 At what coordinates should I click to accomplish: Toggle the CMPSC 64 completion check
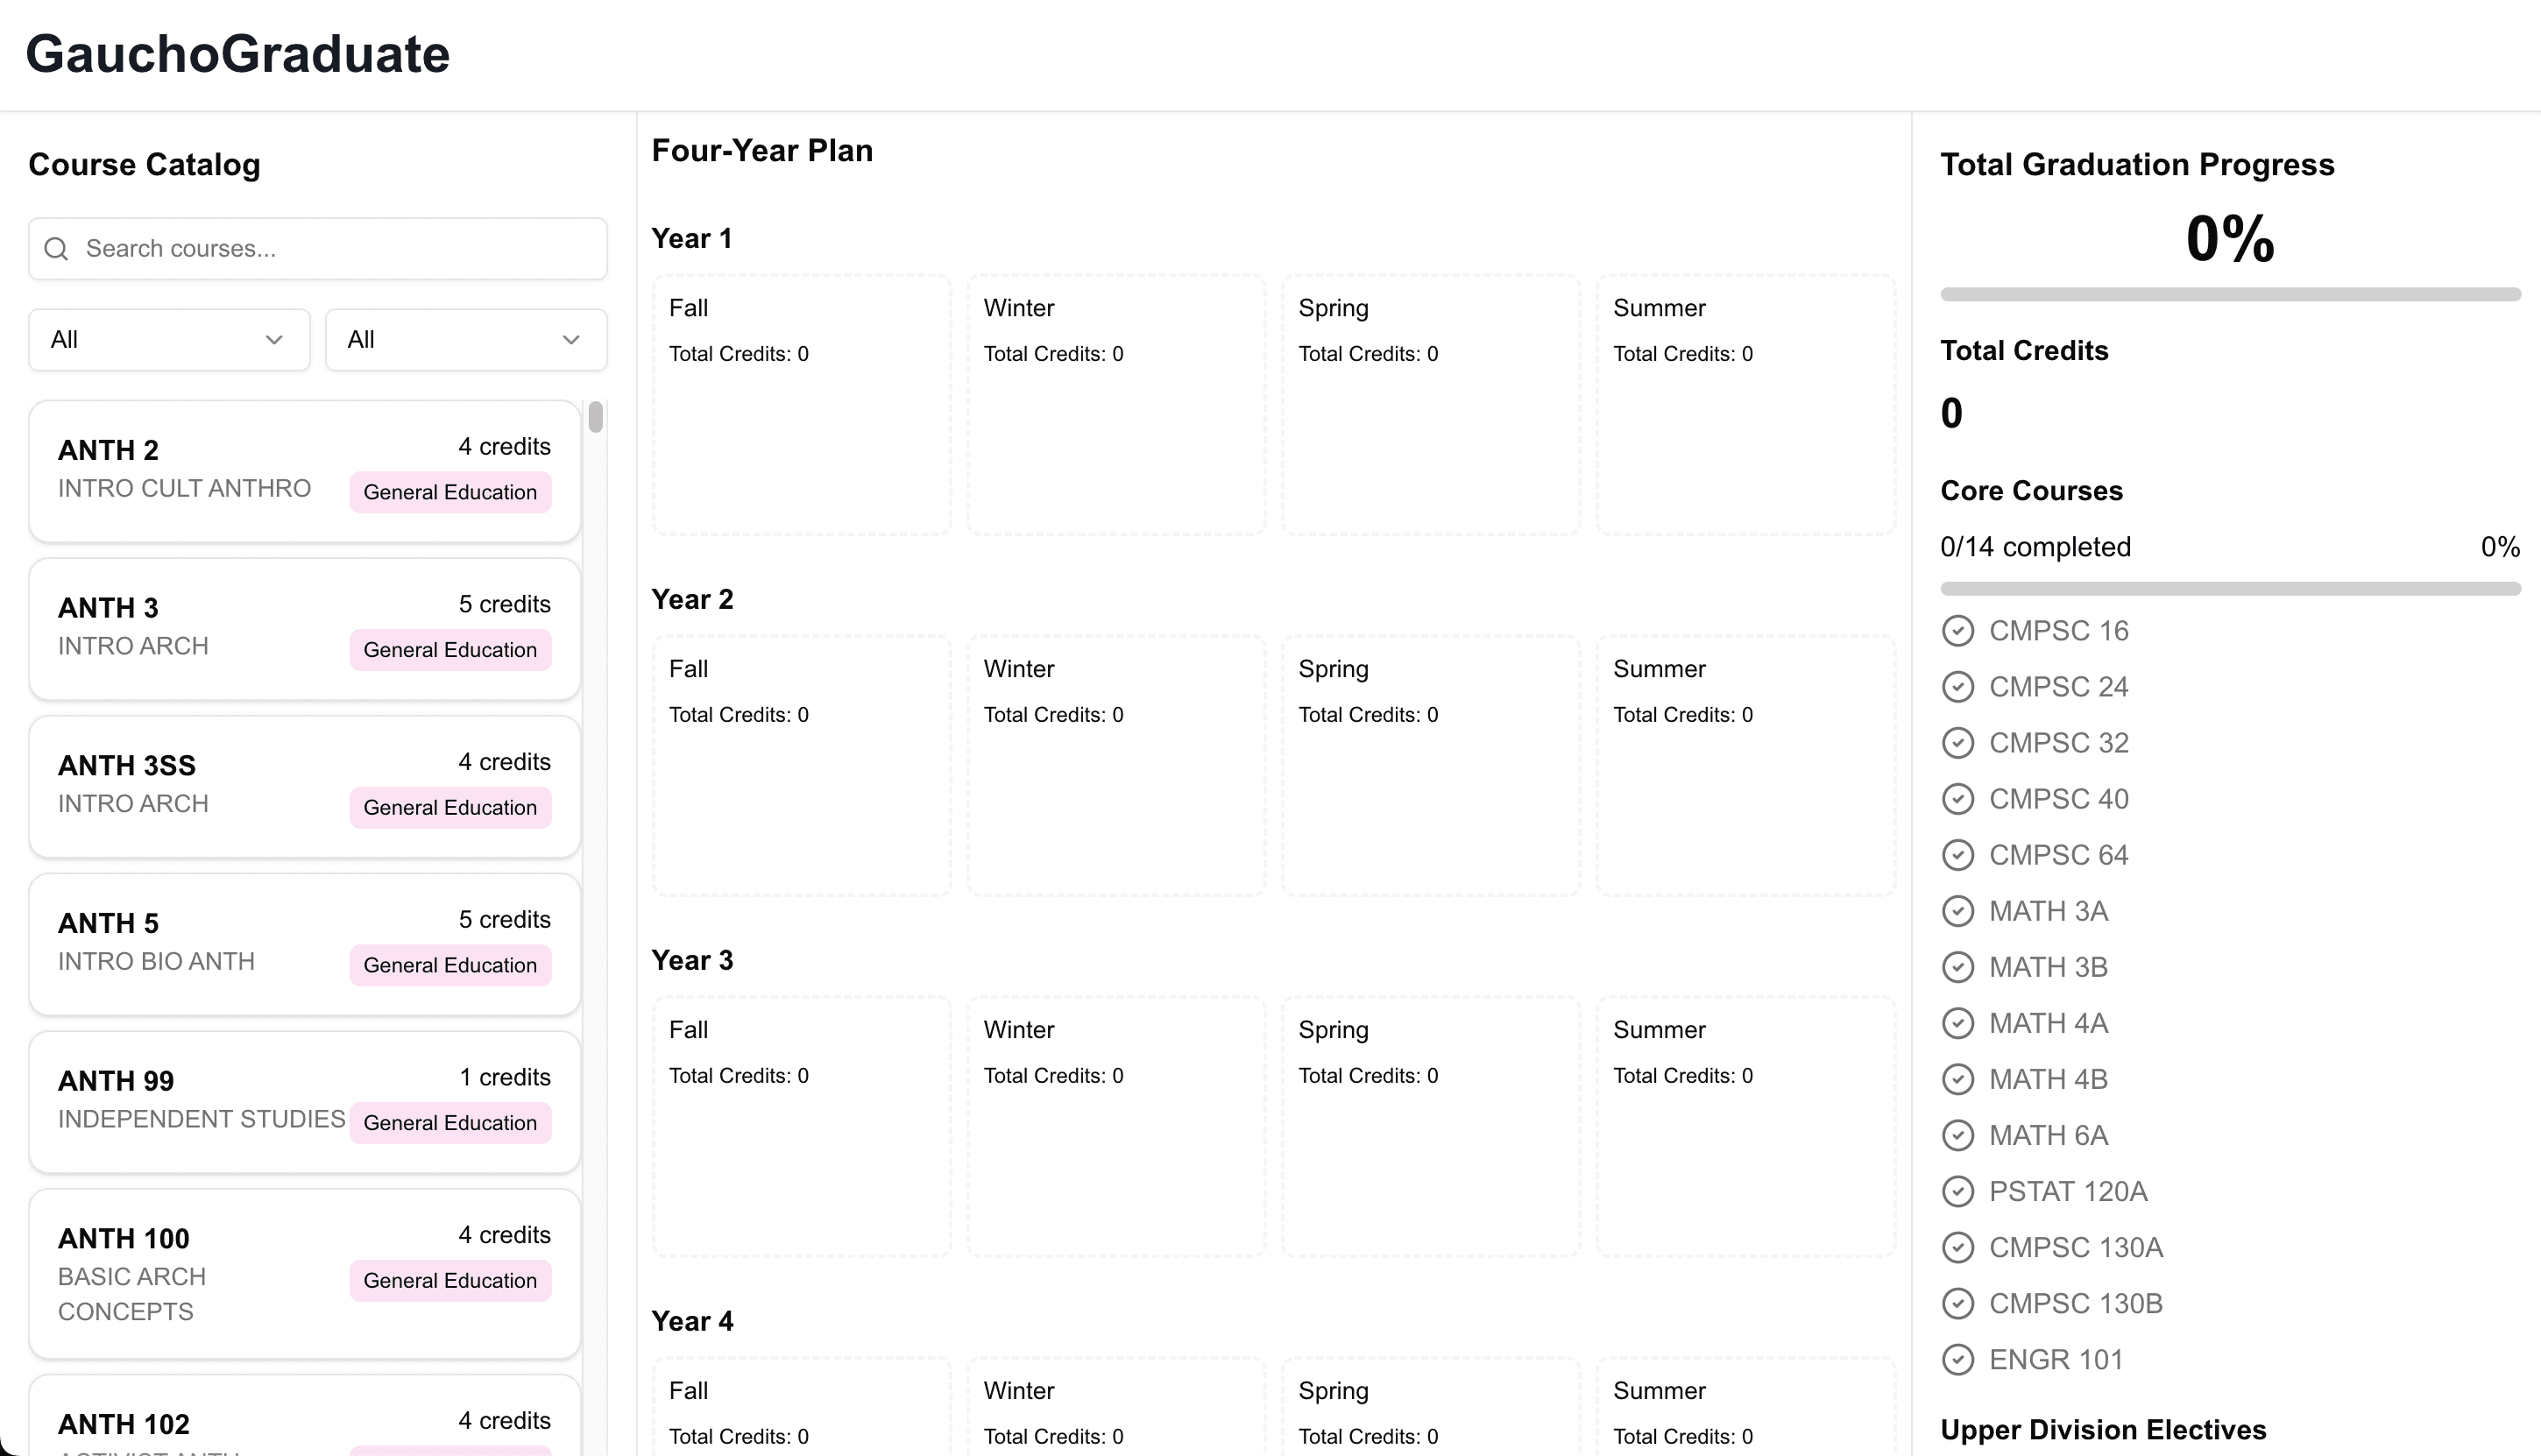click(1957, 855)
